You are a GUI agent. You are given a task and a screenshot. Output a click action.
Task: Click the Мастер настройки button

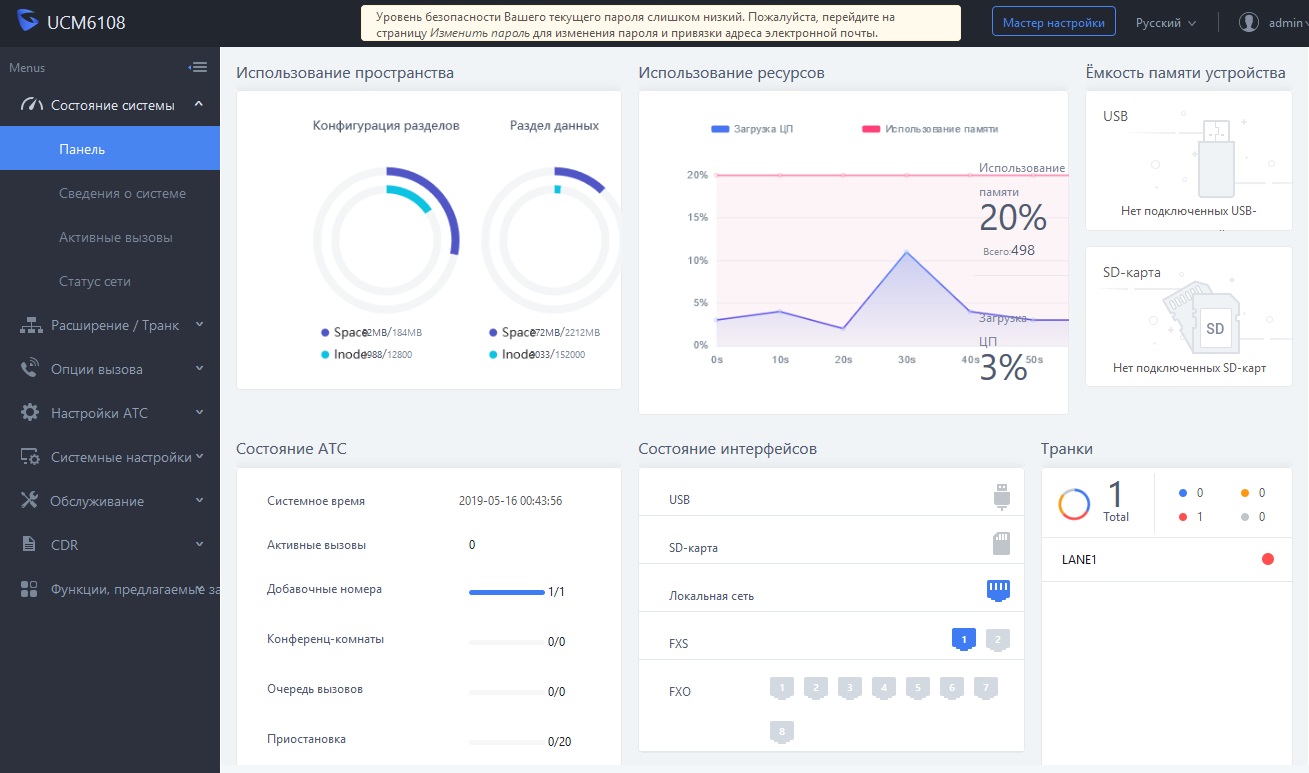tap(1054, 22)
